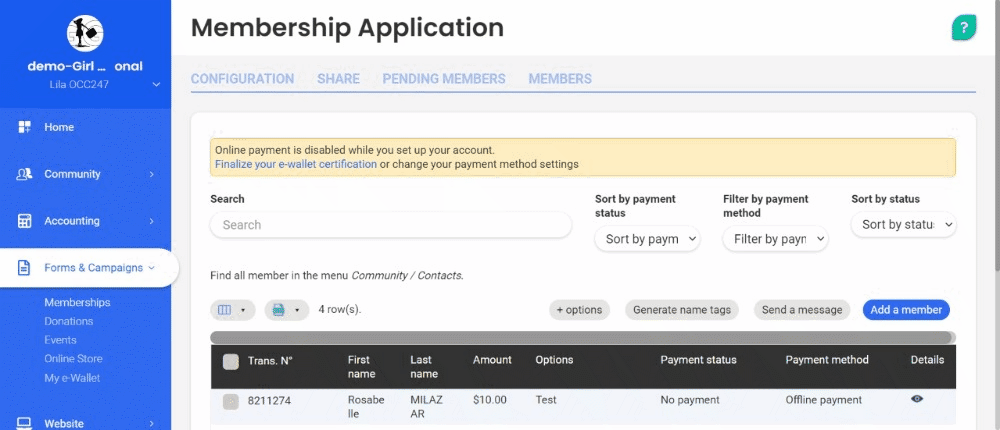
Task: Switch to the Pending Members tab
Action: 444,79
